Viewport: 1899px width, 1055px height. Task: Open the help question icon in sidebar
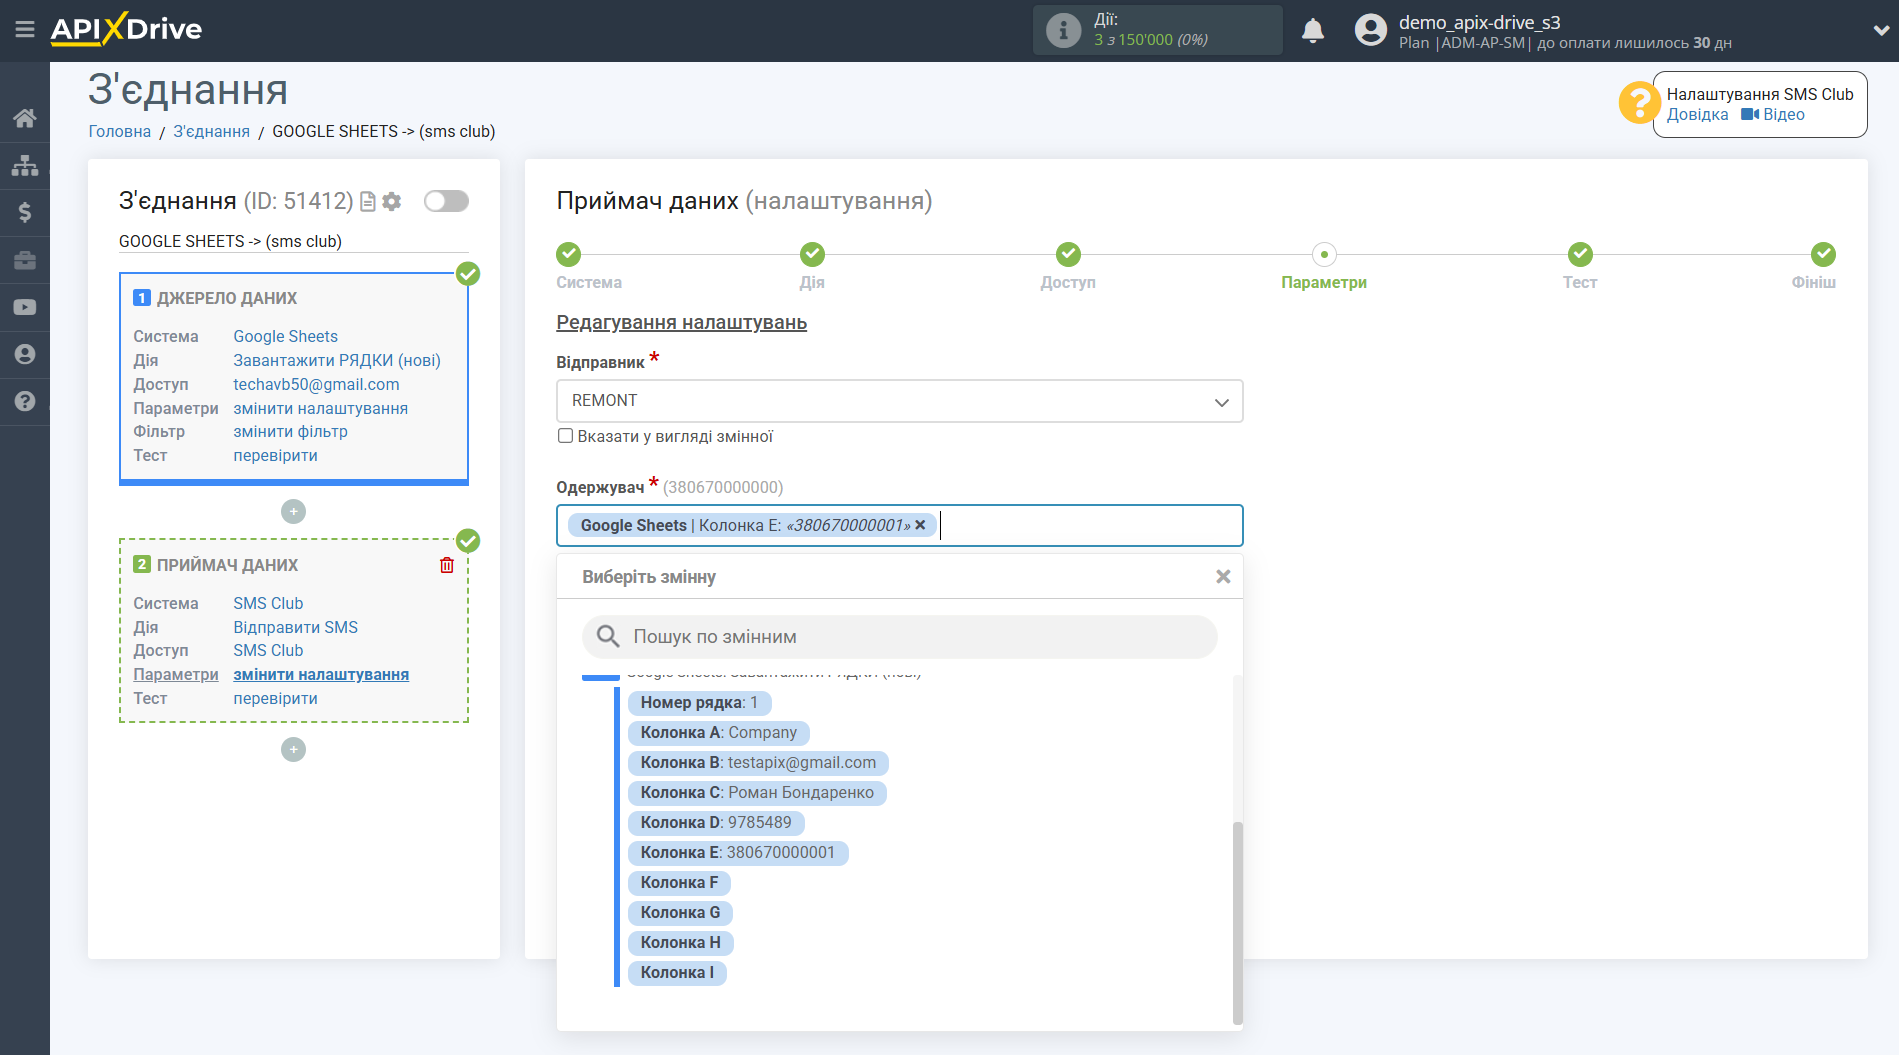coord(25,401)
